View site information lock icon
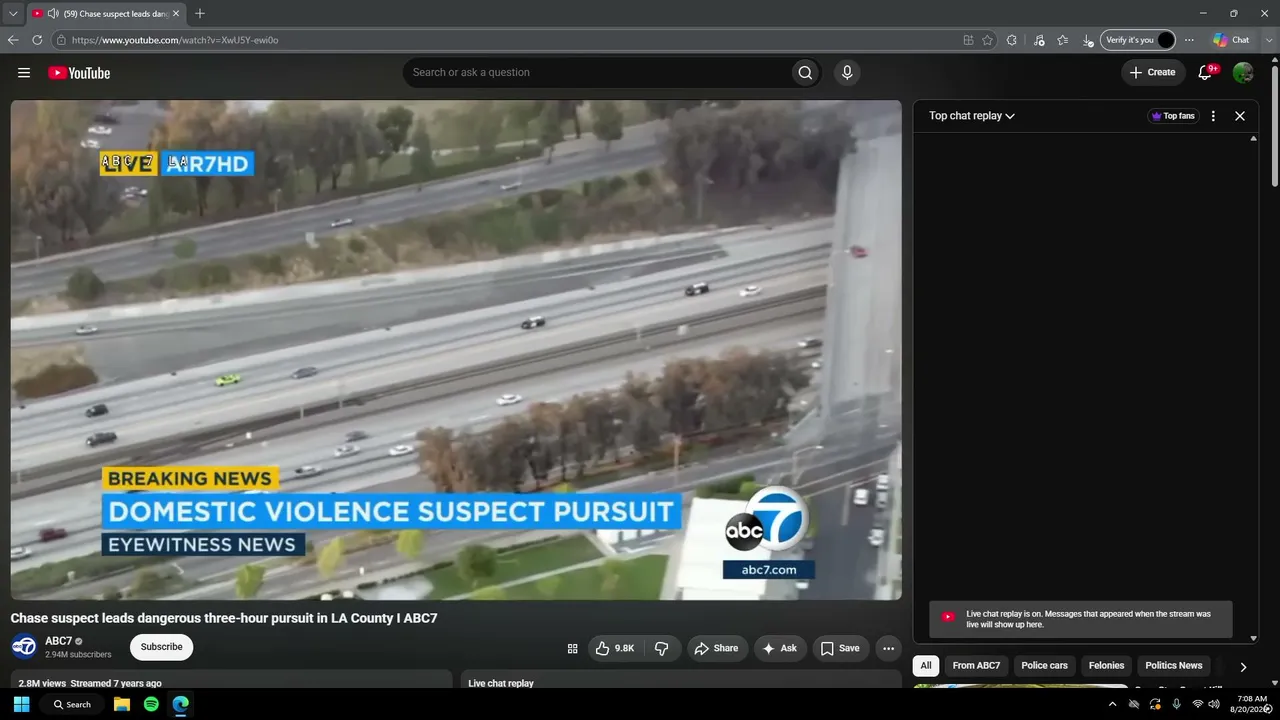 tap(61, 40)
